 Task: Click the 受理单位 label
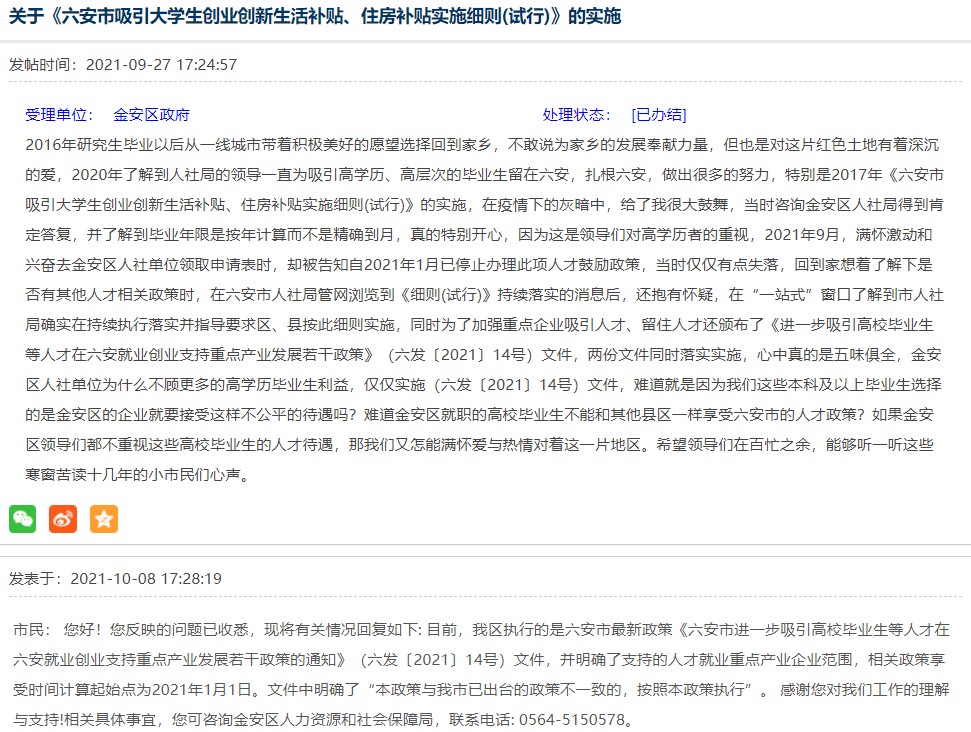(59, 115)
